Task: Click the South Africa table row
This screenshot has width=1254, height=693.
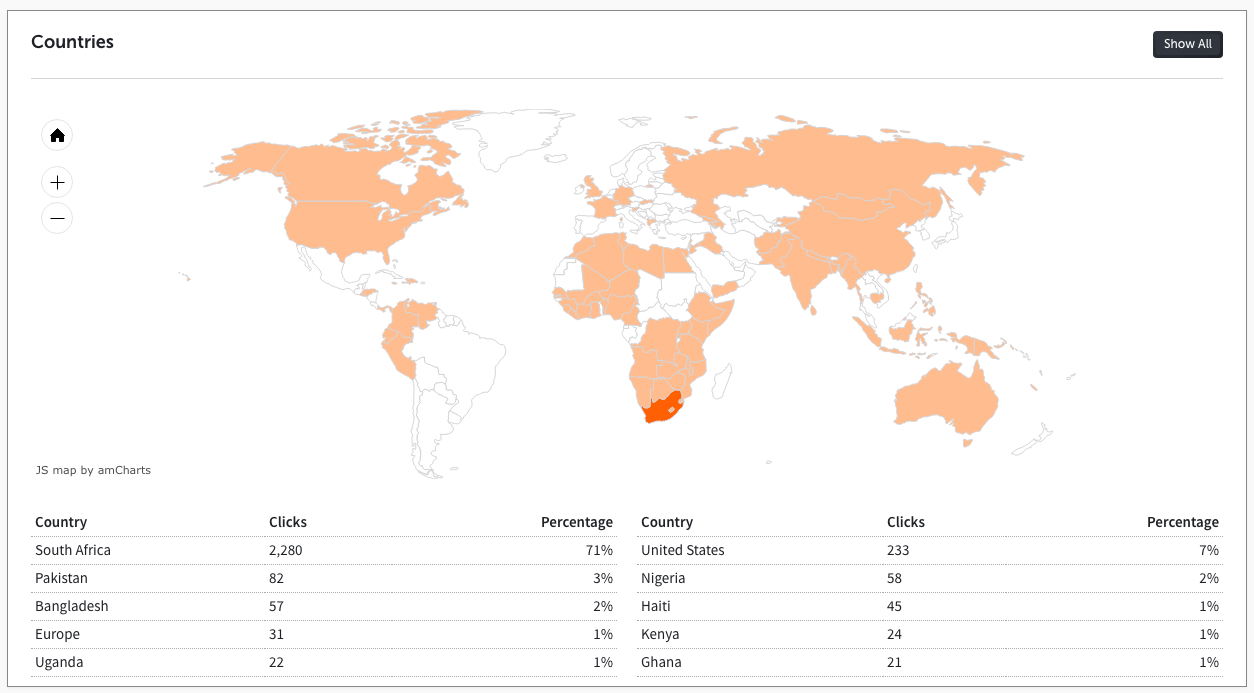Action: 73,550
